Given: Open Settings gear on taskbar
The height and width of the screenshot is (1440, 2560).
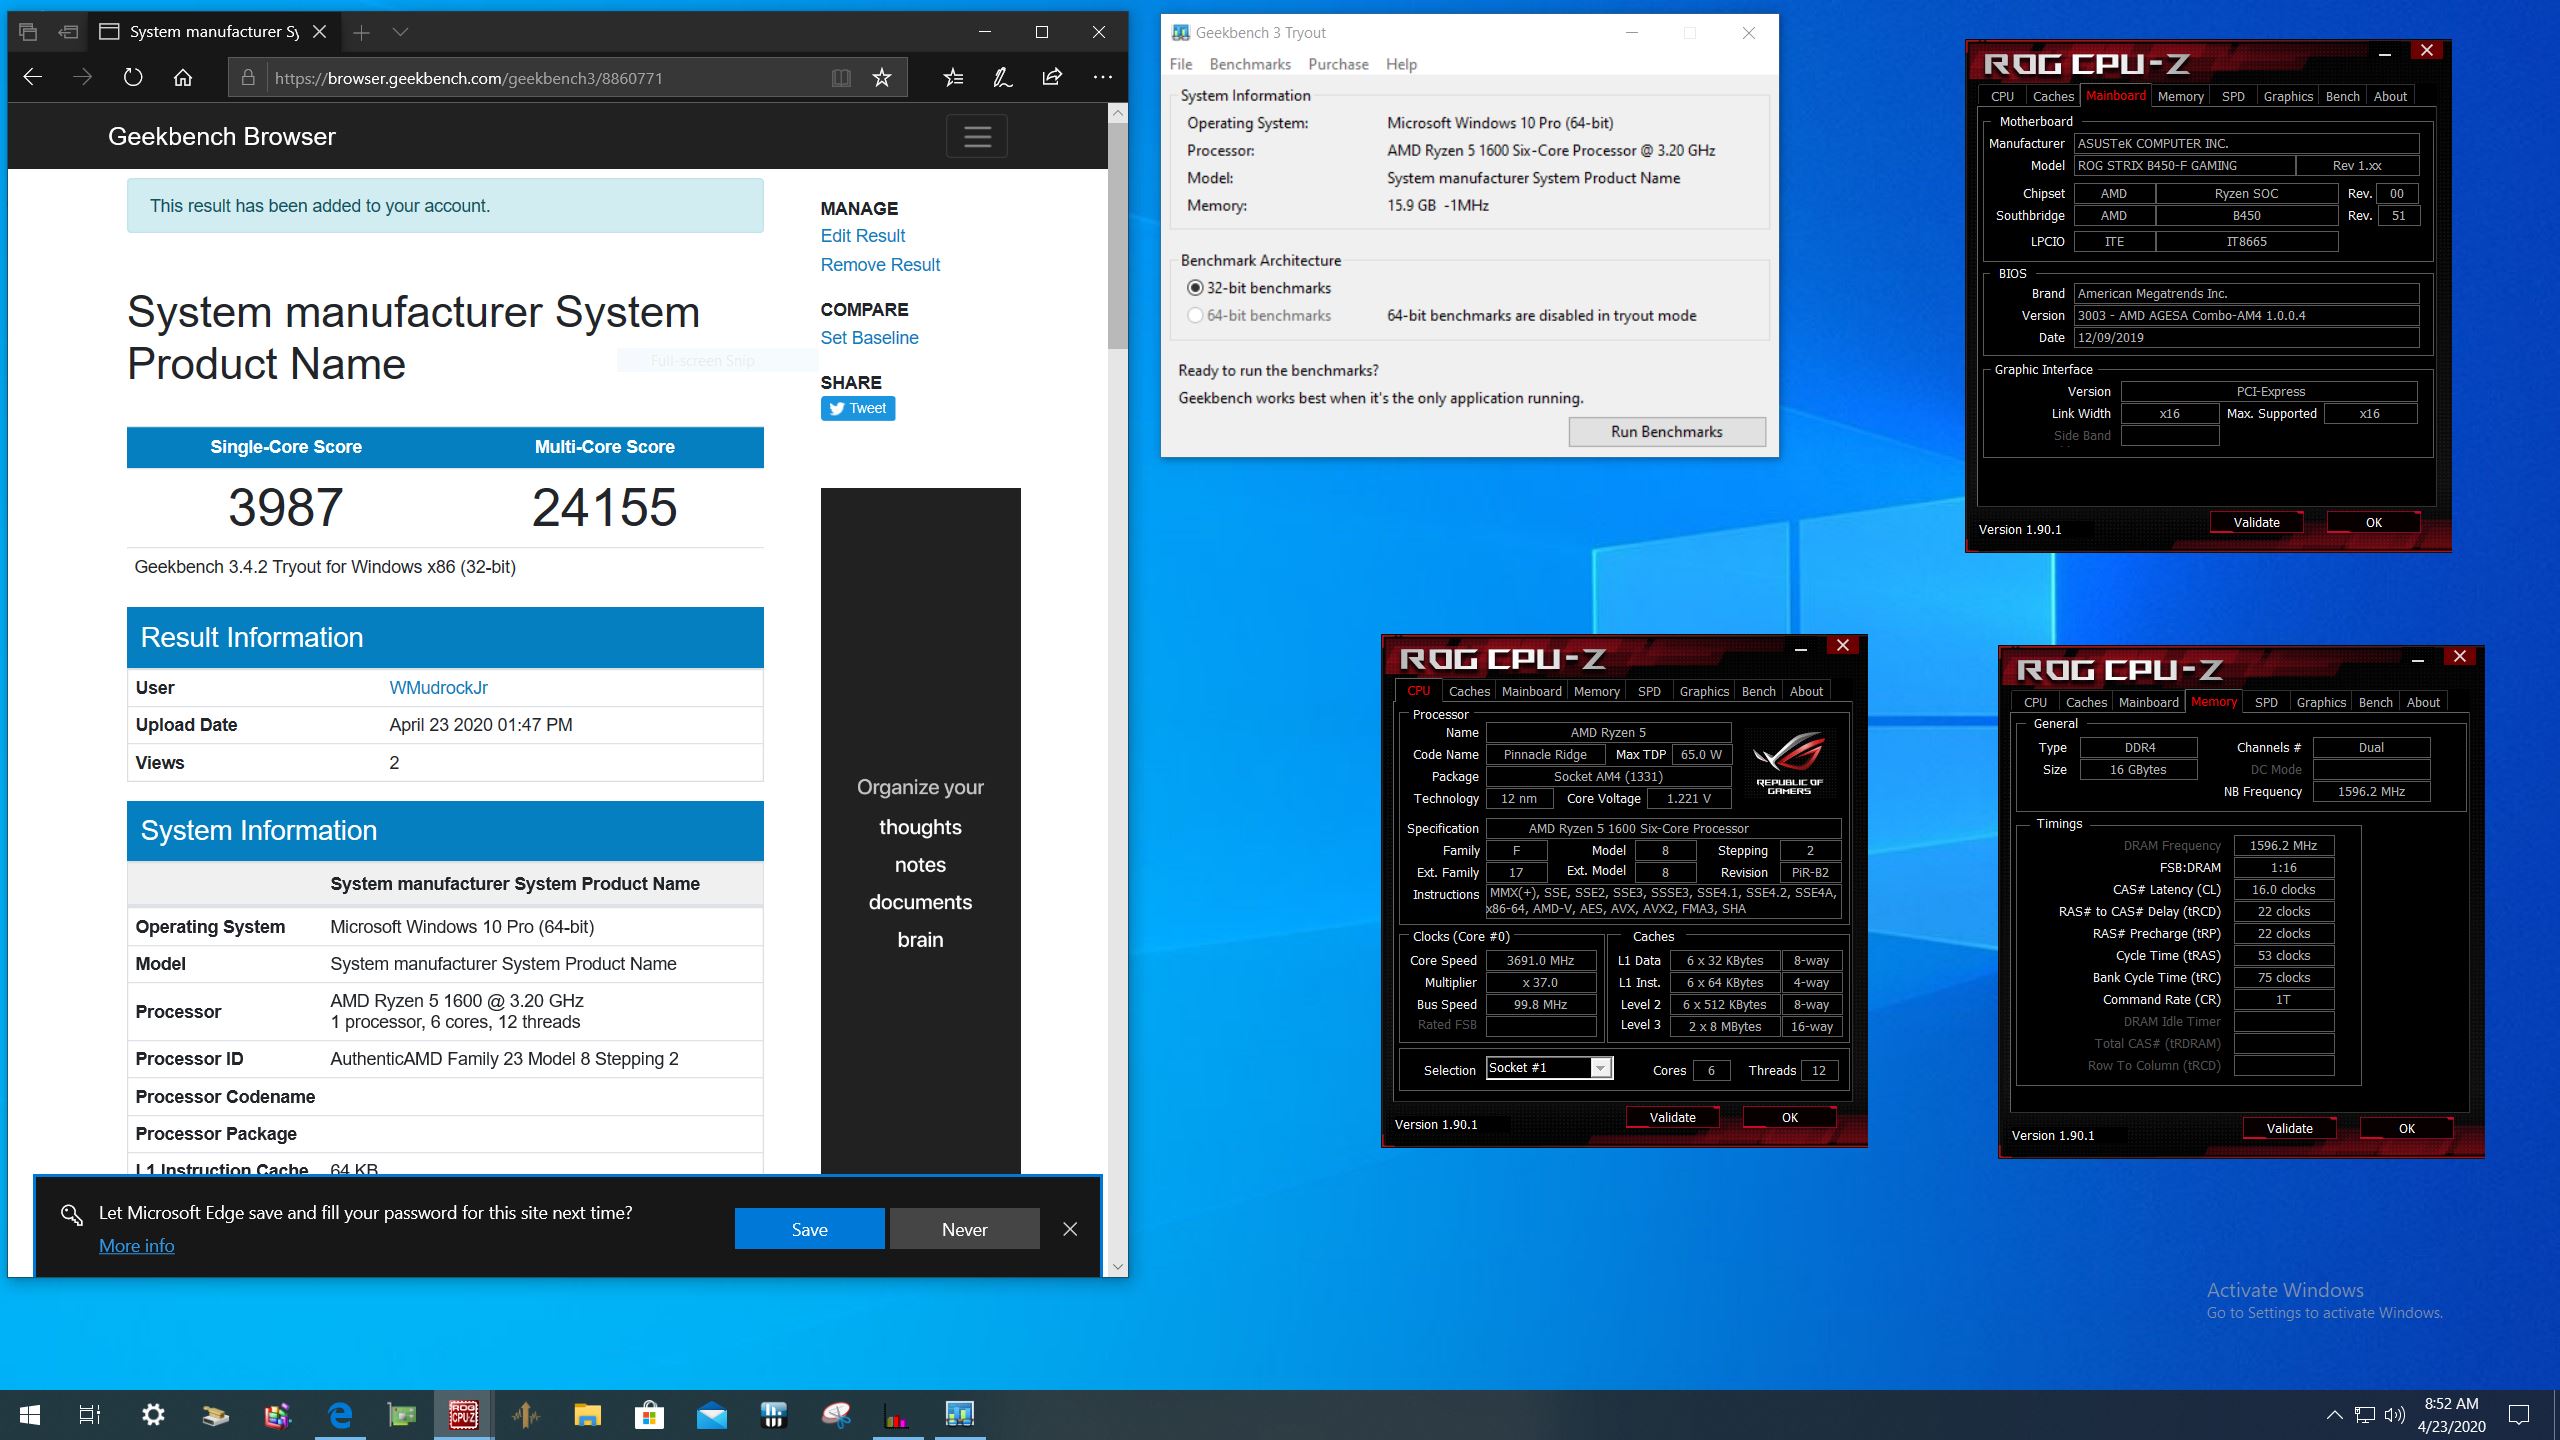Looking at the screenshot, I should coord(153,1415).
